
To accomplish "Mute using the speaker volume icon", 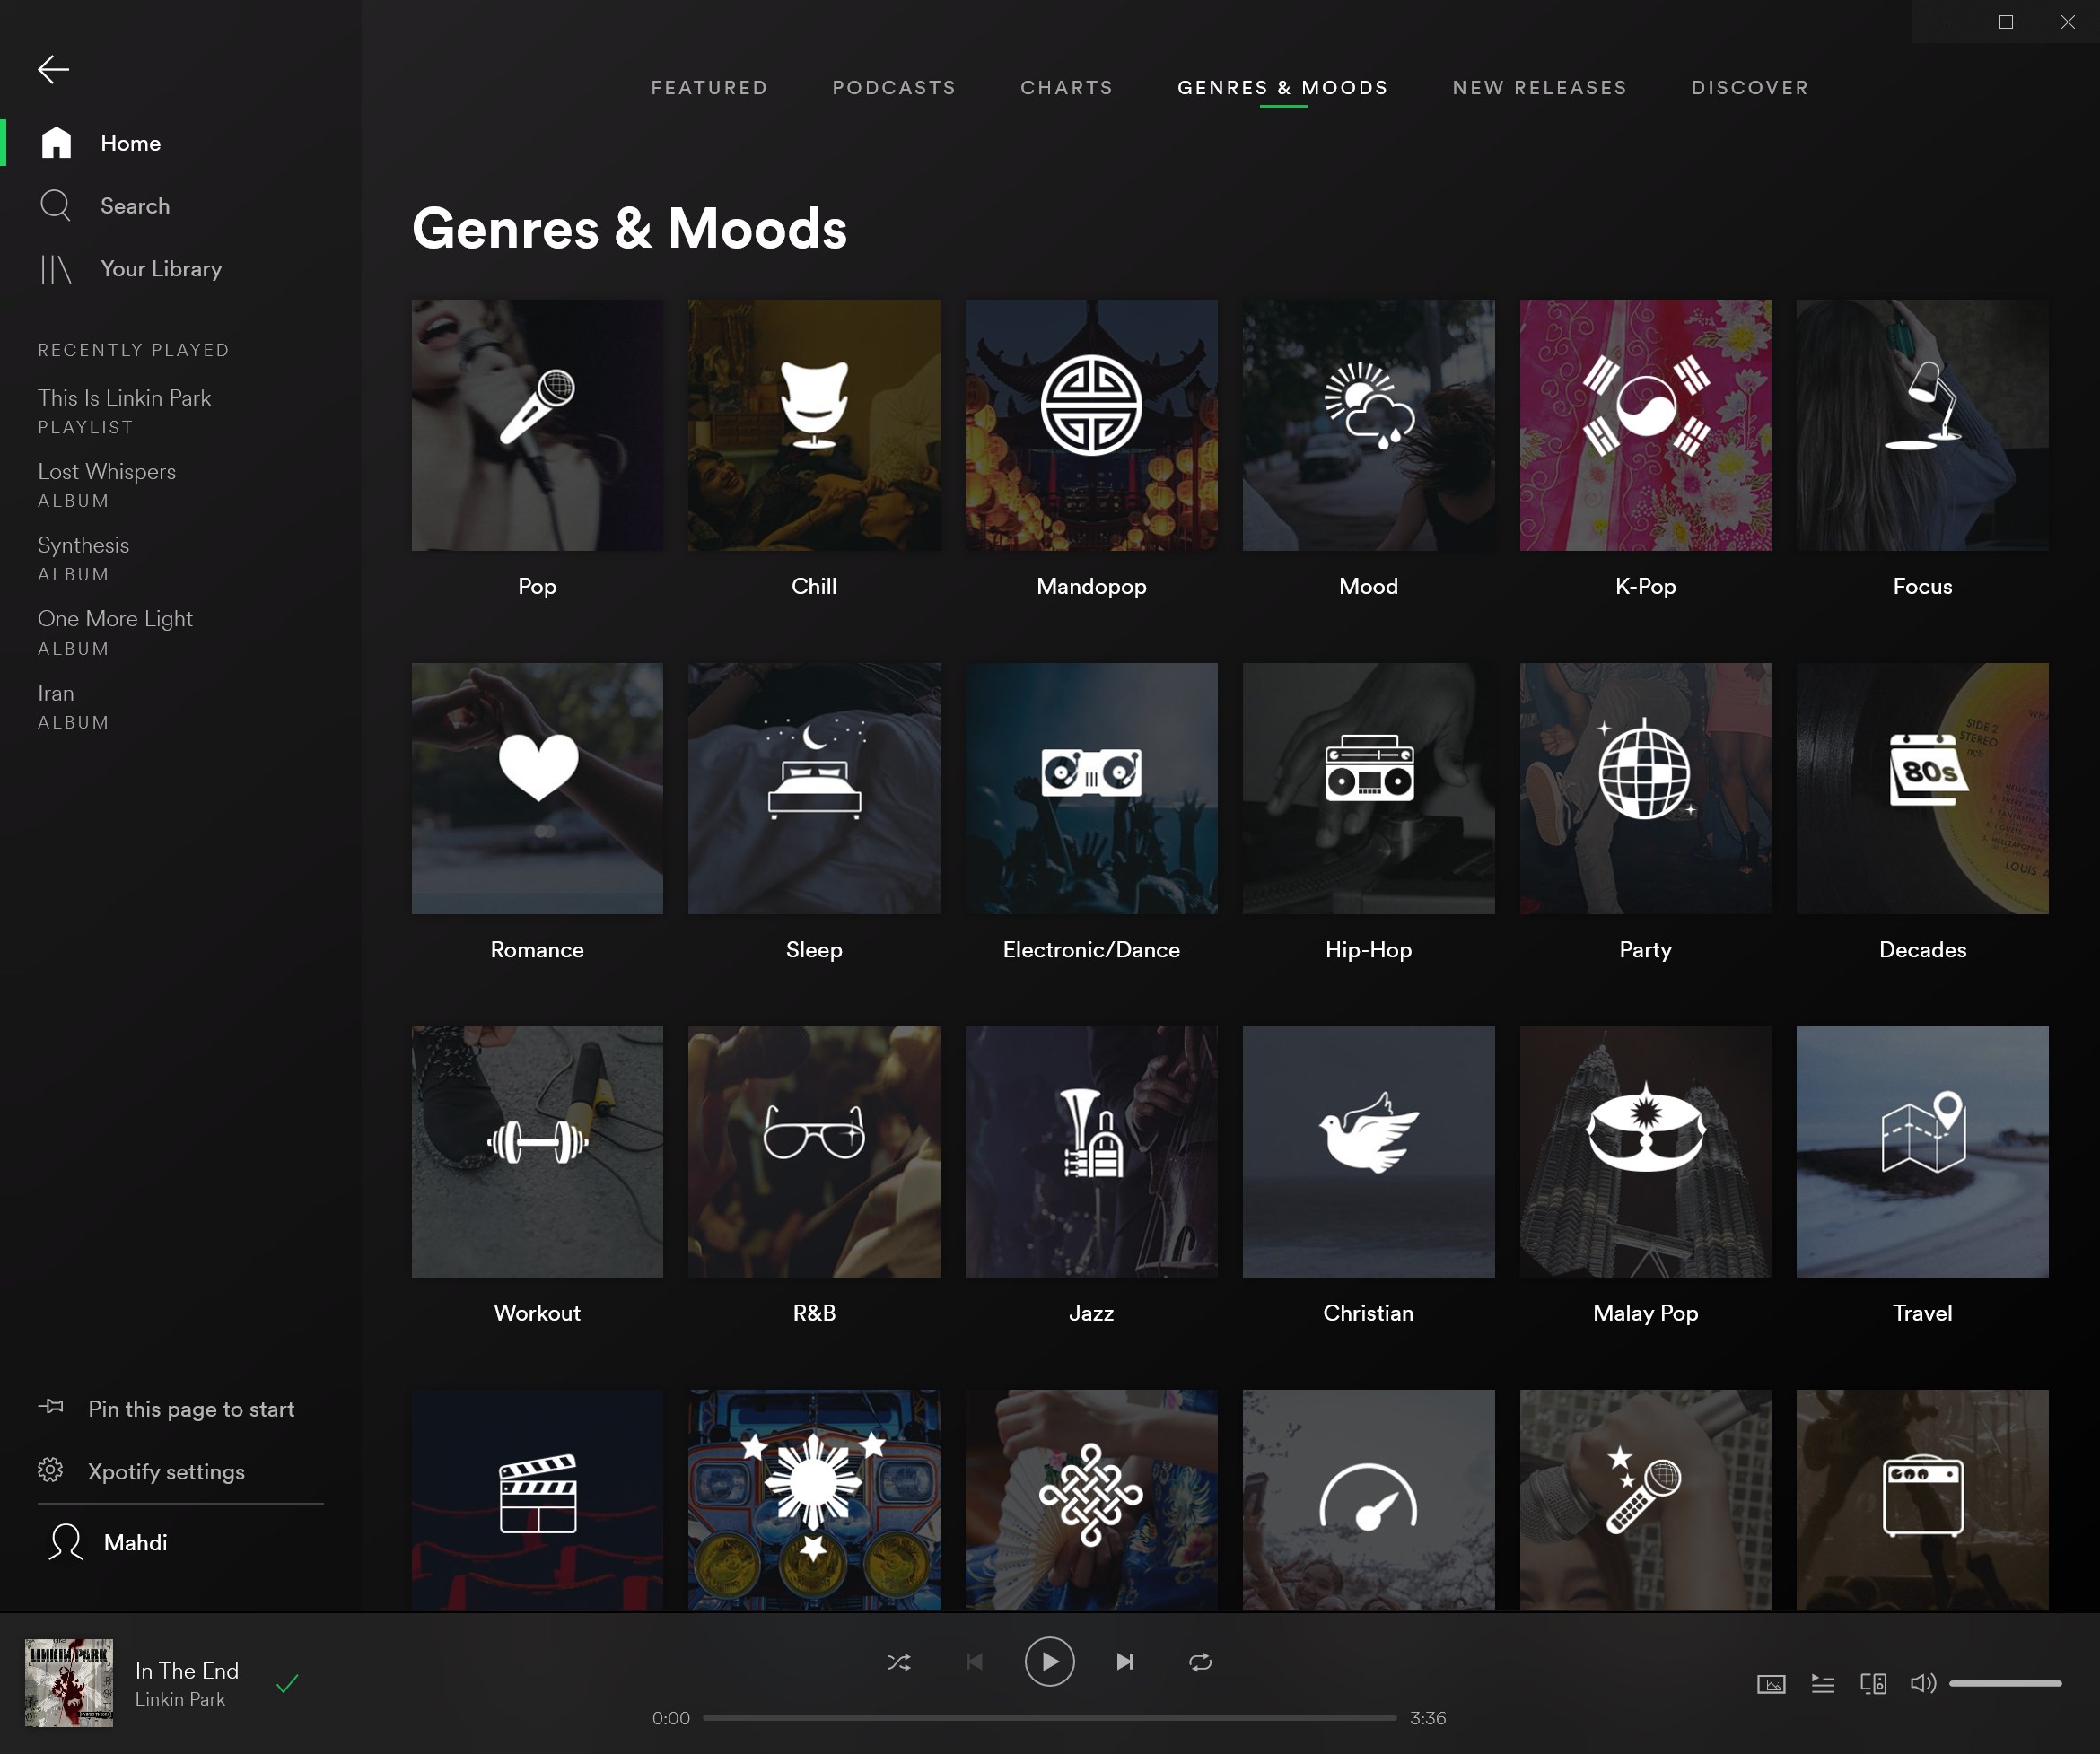I will point(1922,1684).
